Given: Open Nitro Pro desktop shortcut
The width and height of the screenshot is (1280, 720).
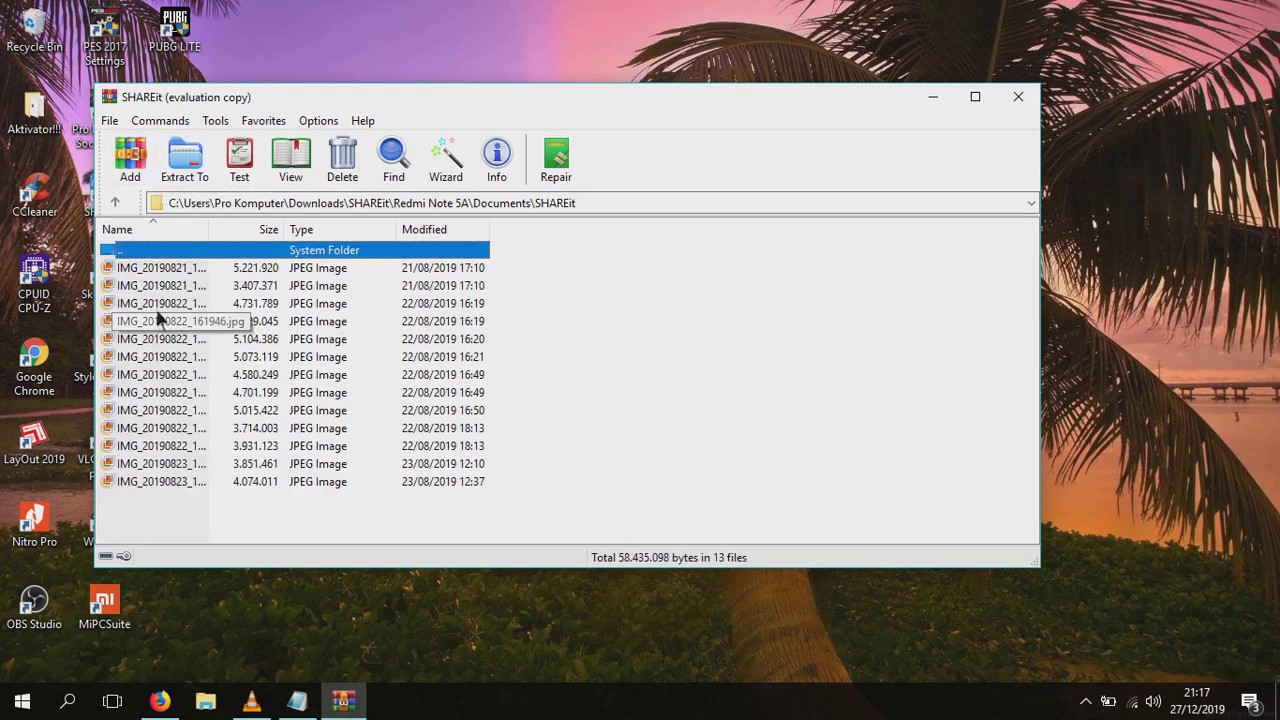Looking at the screenshot, I should pyautogui.click(x=34, y=526).
